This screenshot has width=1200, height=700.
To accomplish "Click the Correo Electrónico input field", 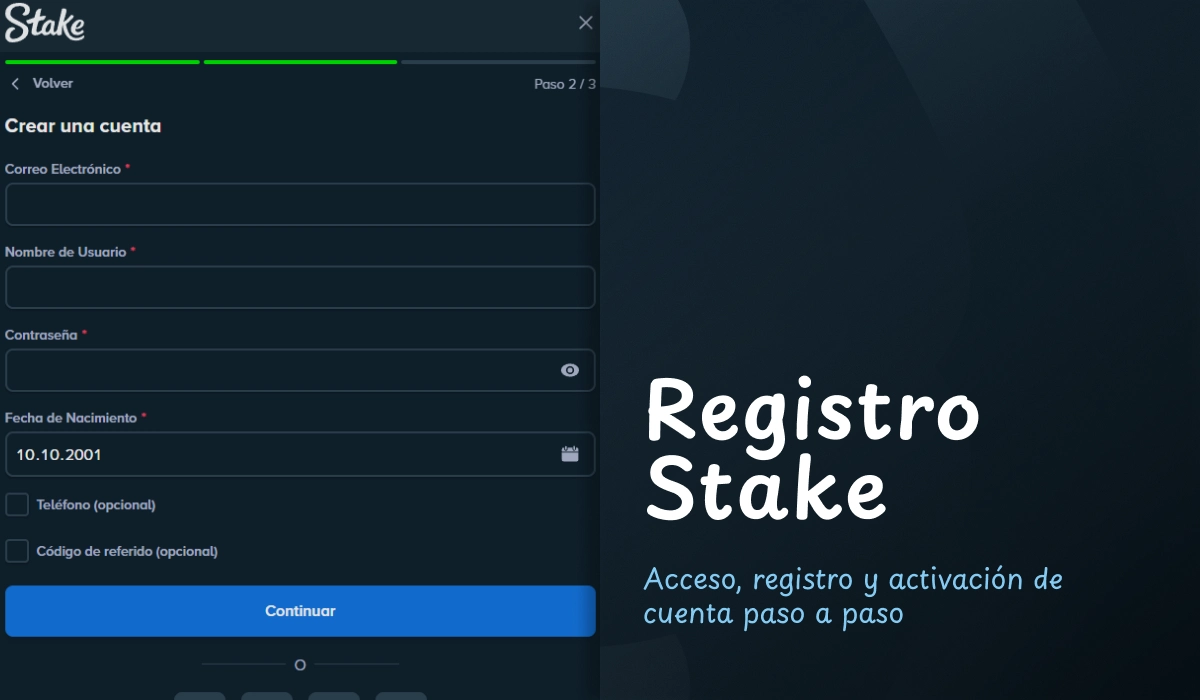I will click(300, 205).
